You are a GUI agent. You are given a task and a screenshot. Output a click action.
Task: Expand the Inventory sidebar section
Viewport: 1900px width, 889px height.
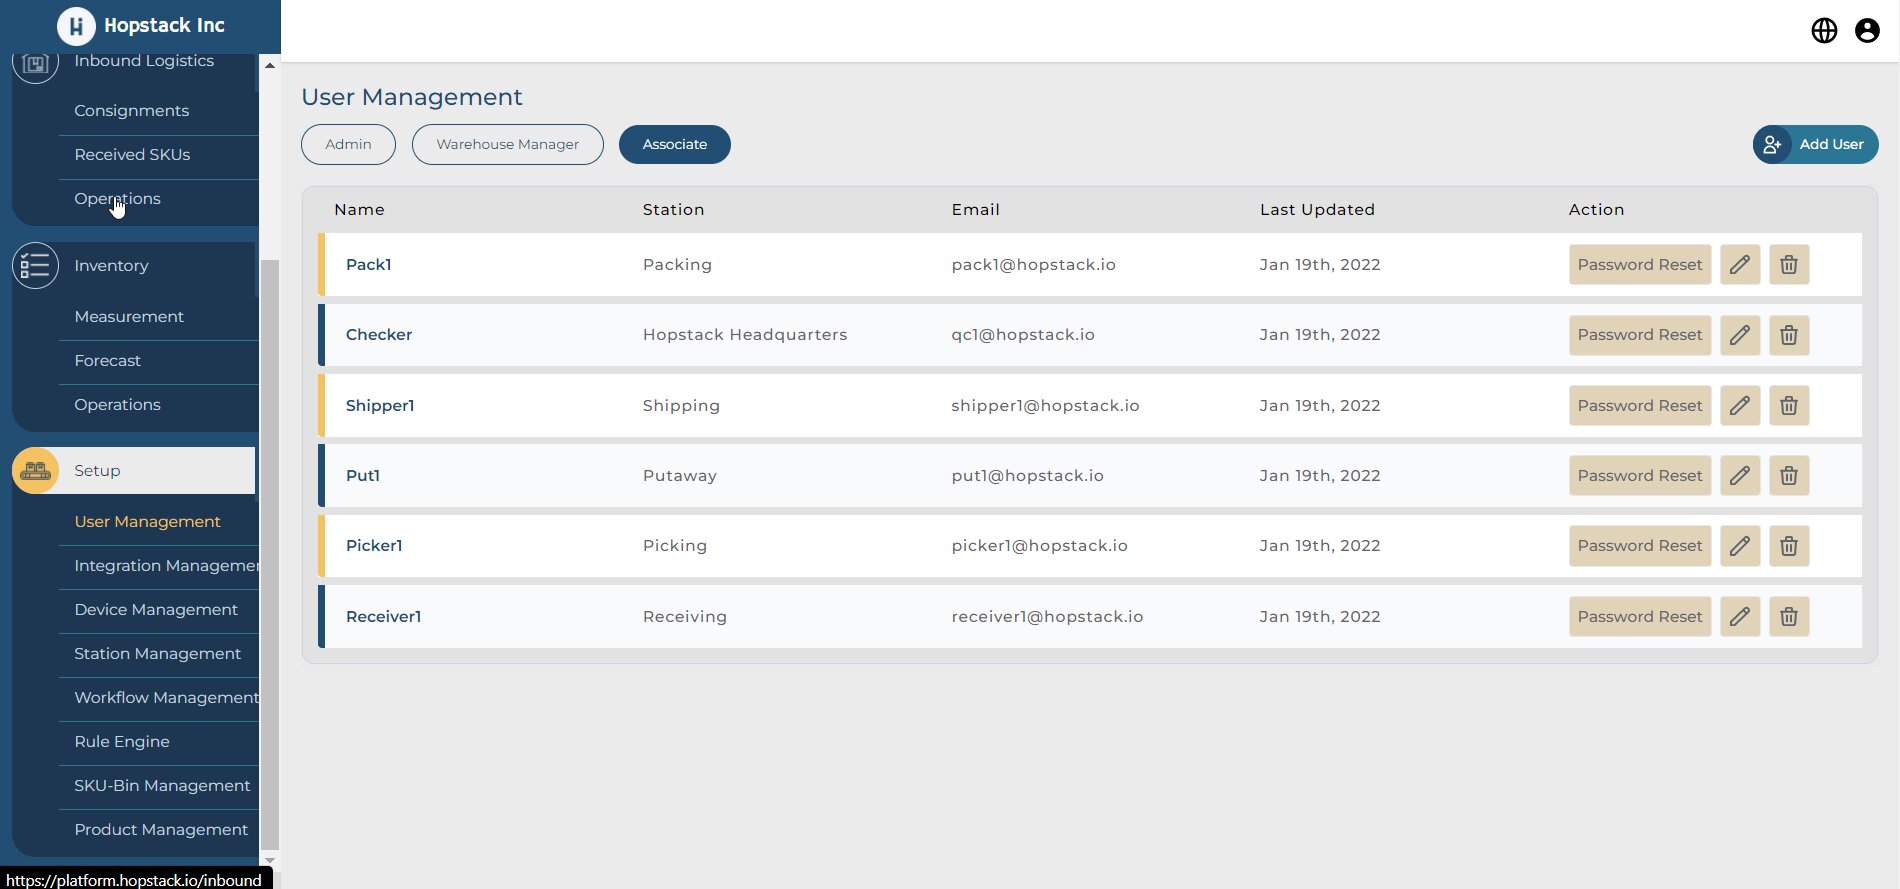(111, 266)
